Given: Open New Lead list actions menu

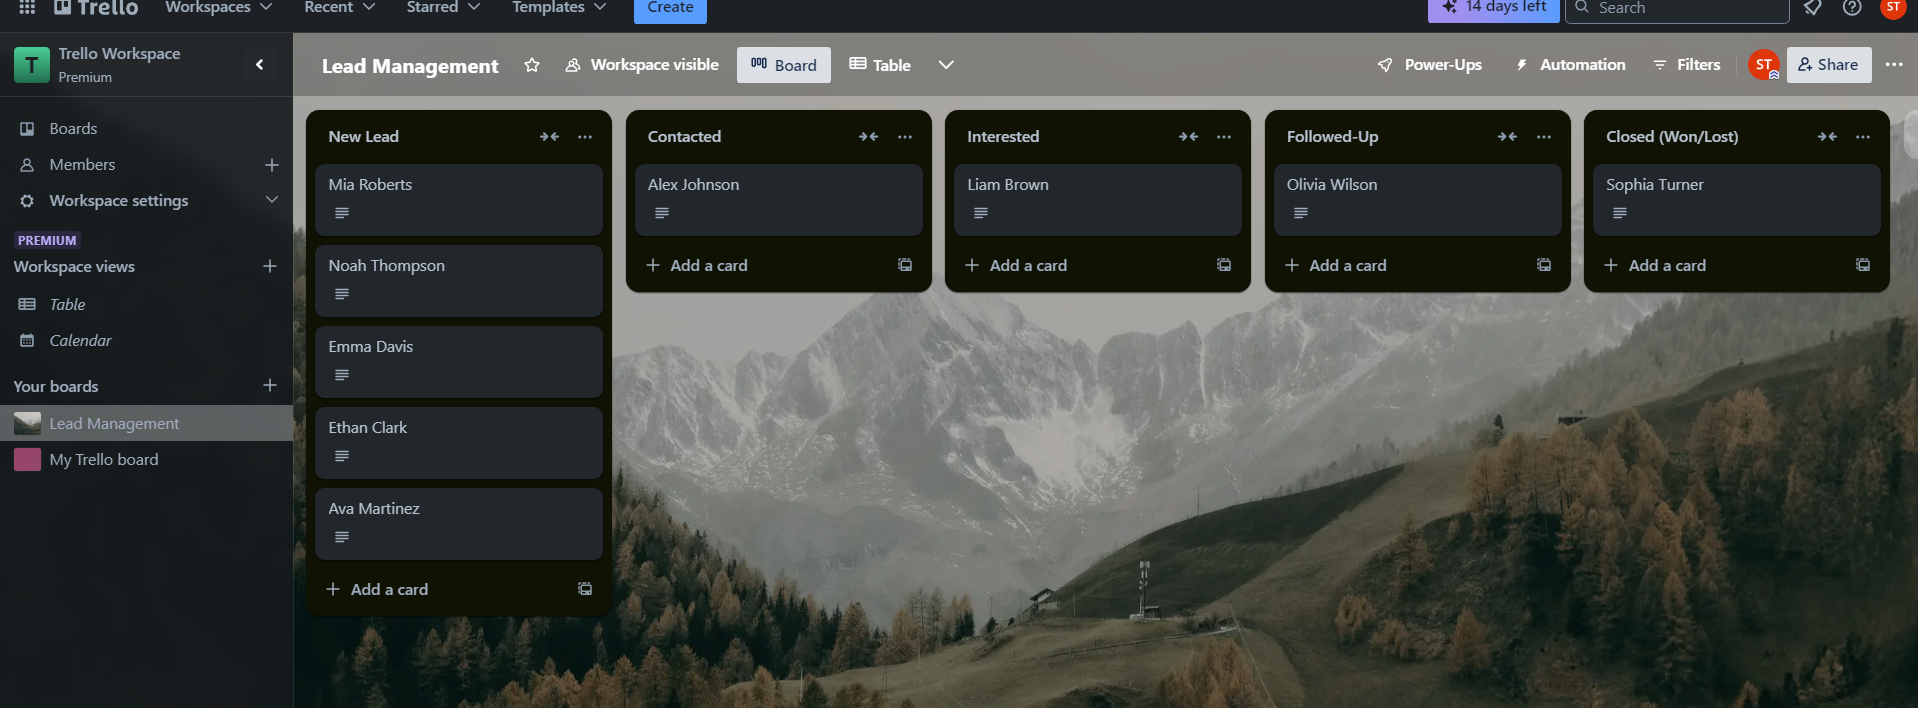Looking at the screenshot, I should (585, 137).
